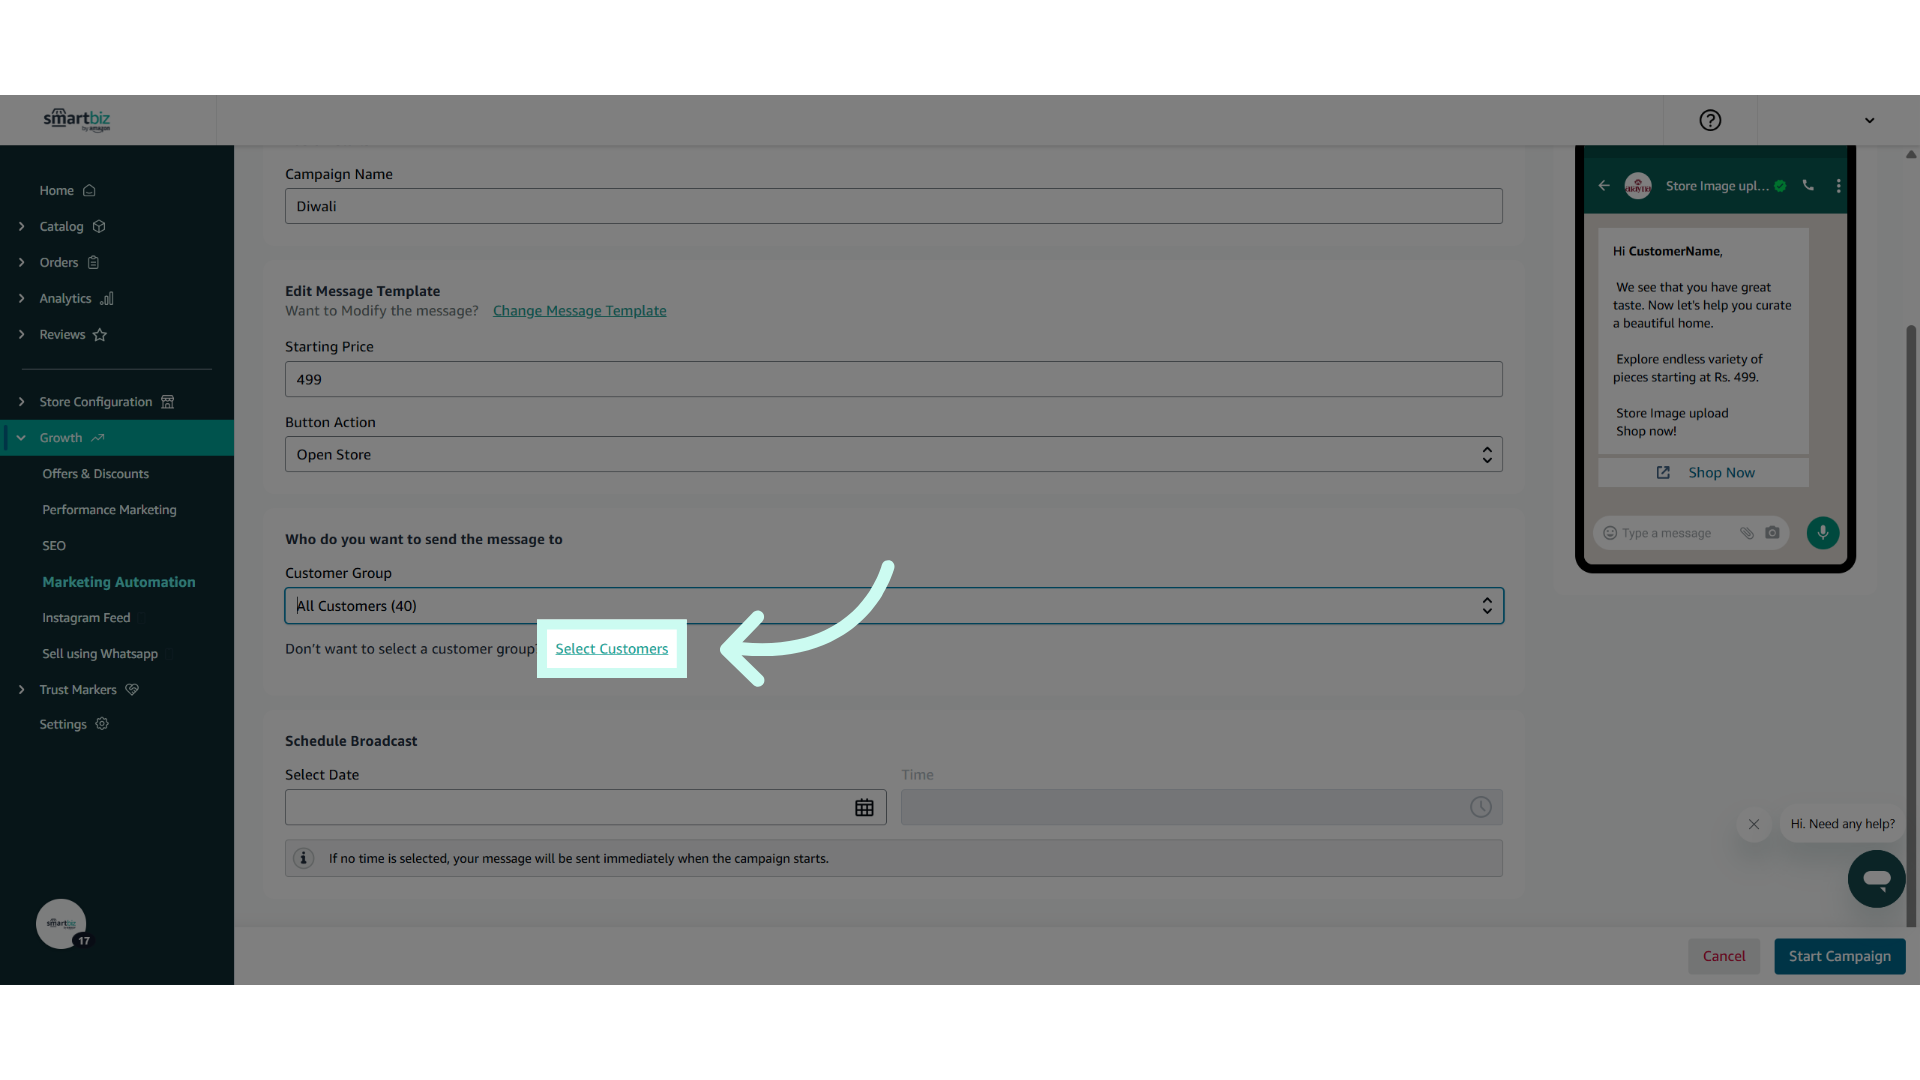Click the verified badge in preview

click(x=1780, y=186)
